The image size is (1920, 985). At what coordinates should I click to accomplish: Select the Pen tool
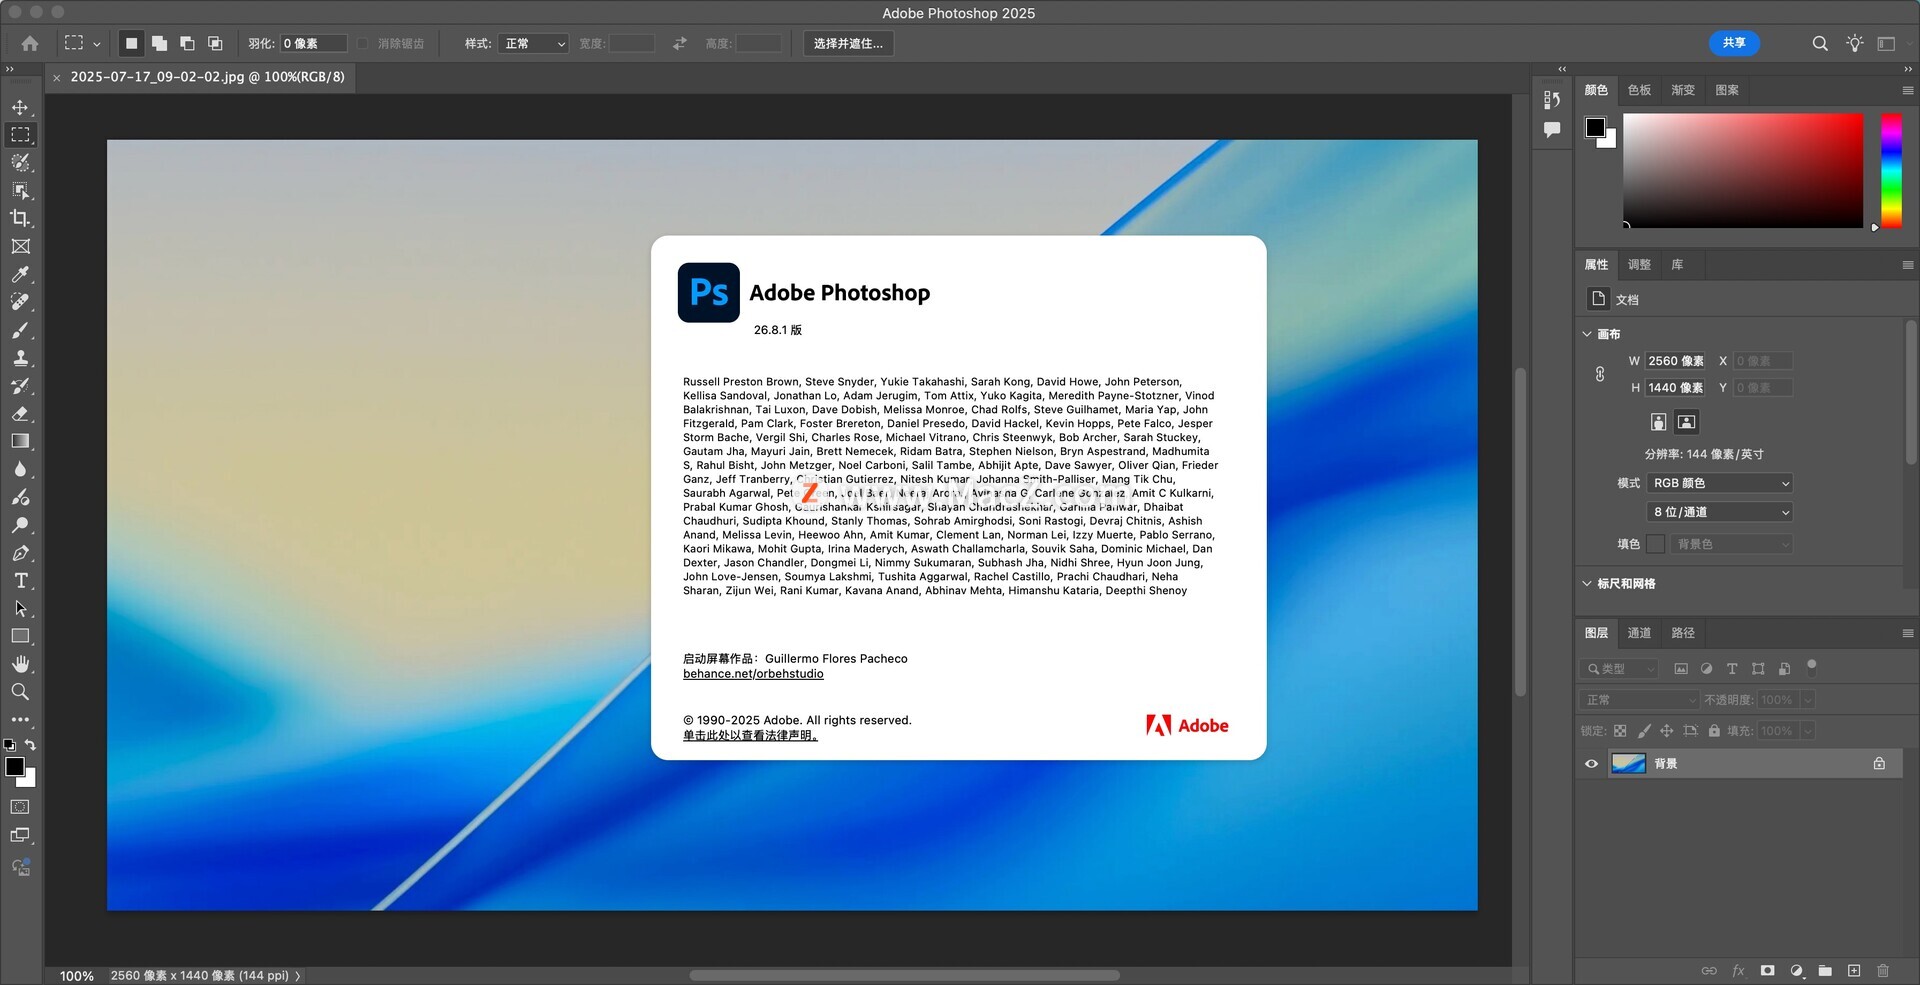pos(20,553)
